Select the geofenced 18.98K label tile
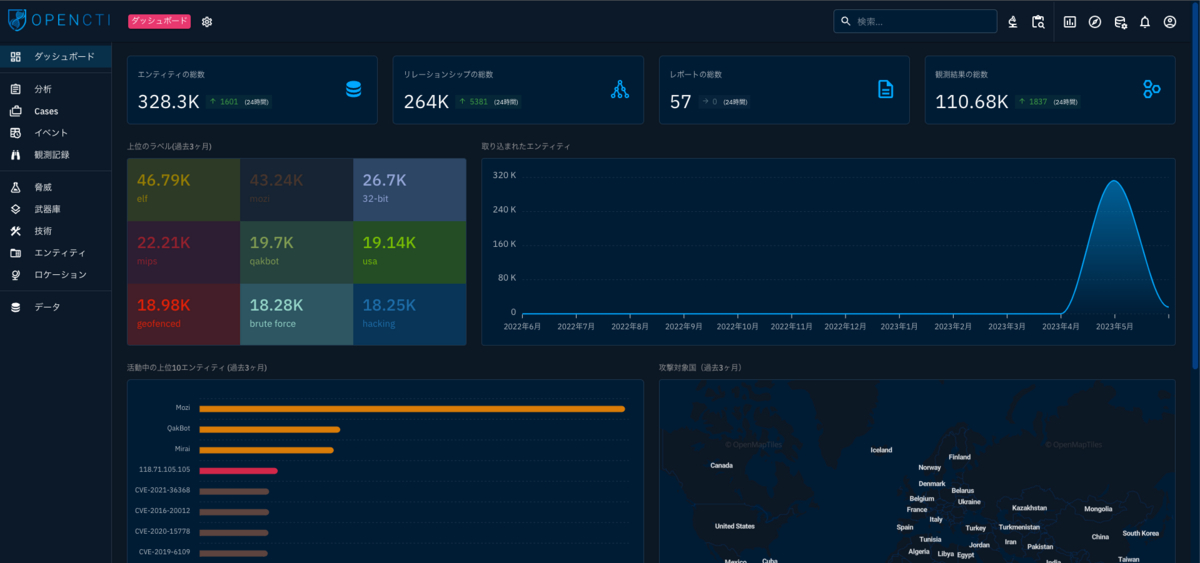 [x=183, y=314]
